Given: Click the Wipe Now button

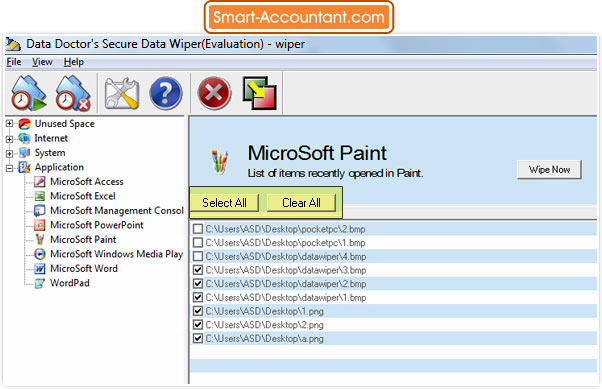Looking at the screenshot, I should (549, 169).
